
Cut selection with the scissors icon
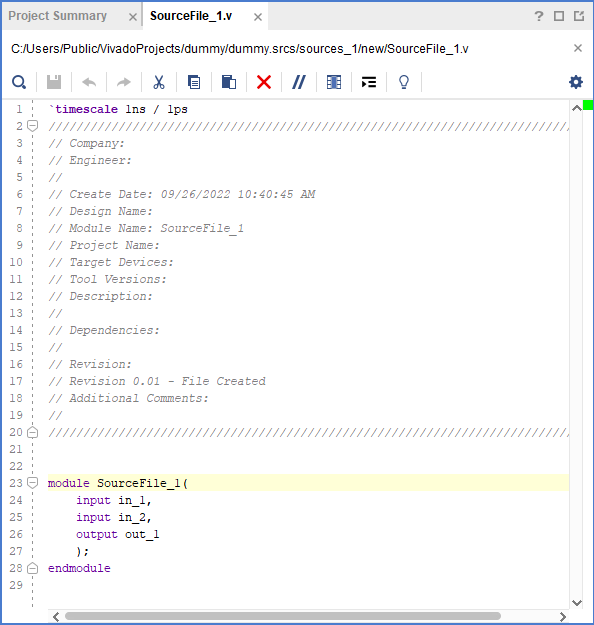coord(159,83)
